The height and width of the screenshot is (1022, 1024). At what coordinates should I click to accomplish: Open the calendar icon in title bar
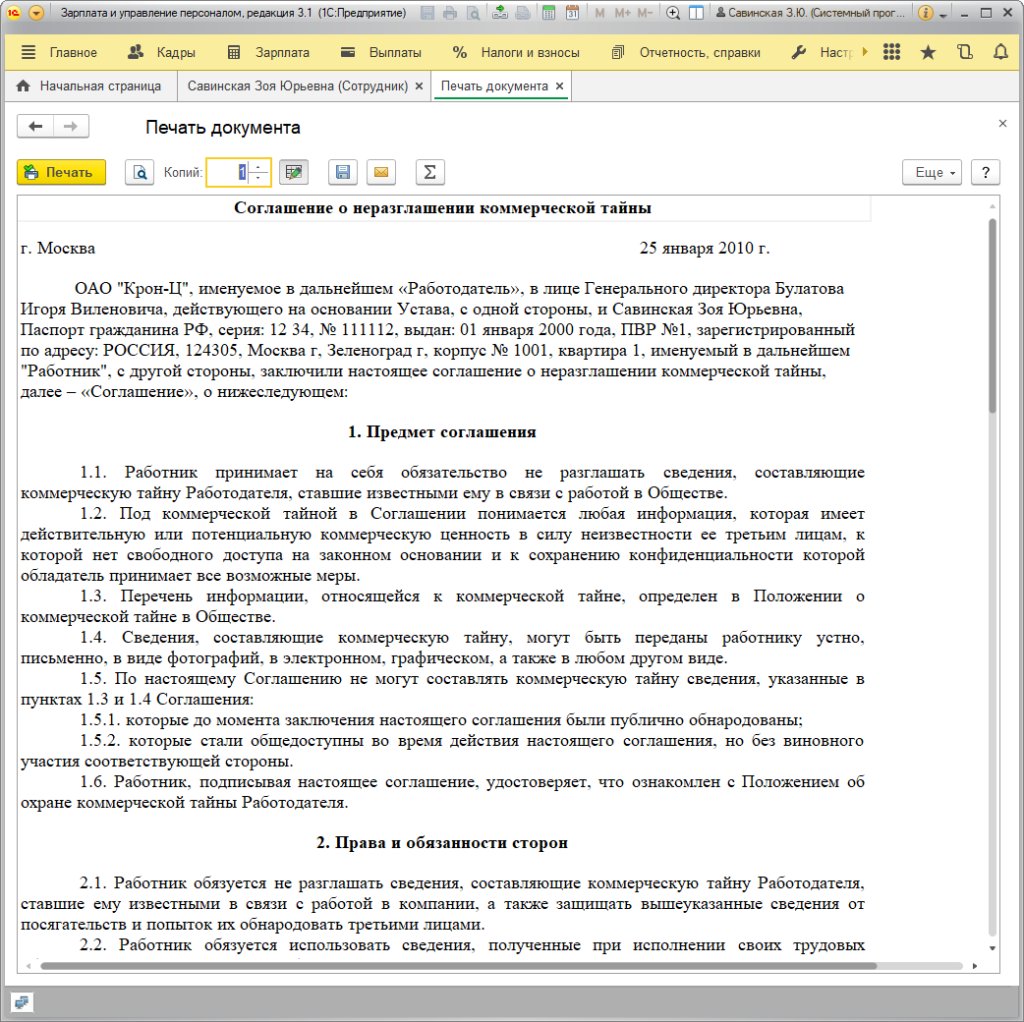pyautogui.click(x=572, y=13)
